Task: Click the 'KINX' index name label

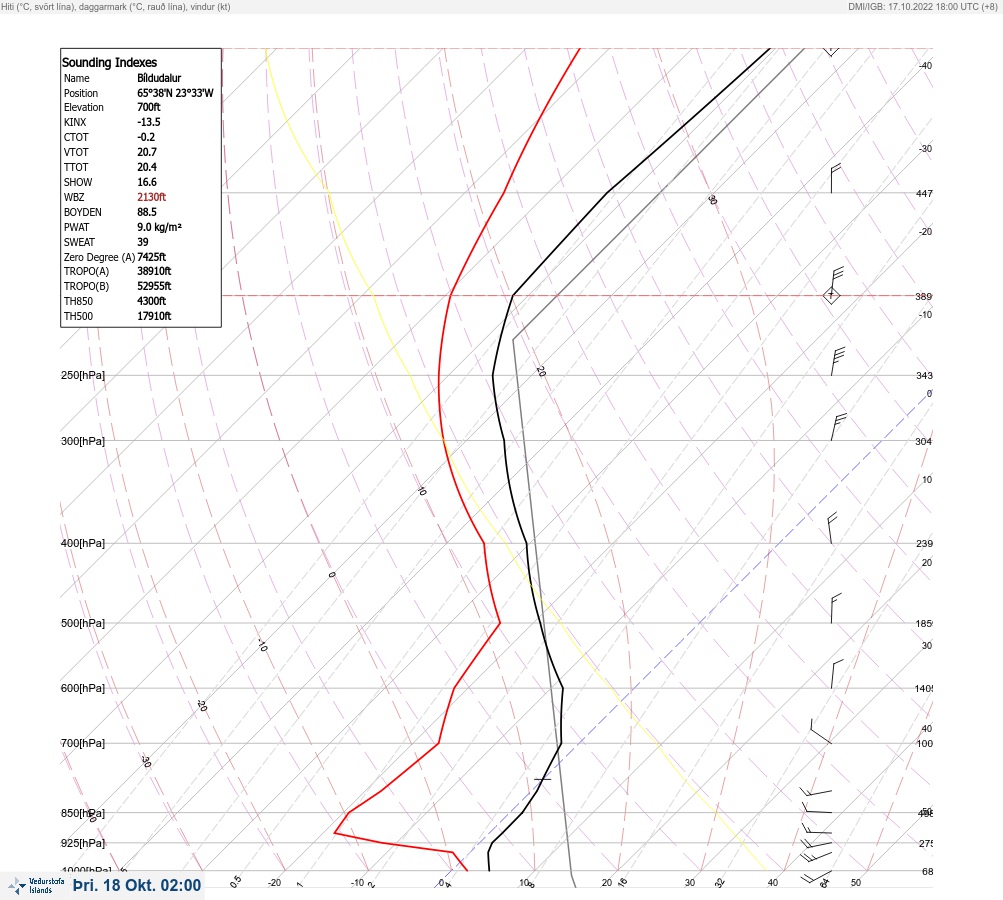Action: pos(75,122)
